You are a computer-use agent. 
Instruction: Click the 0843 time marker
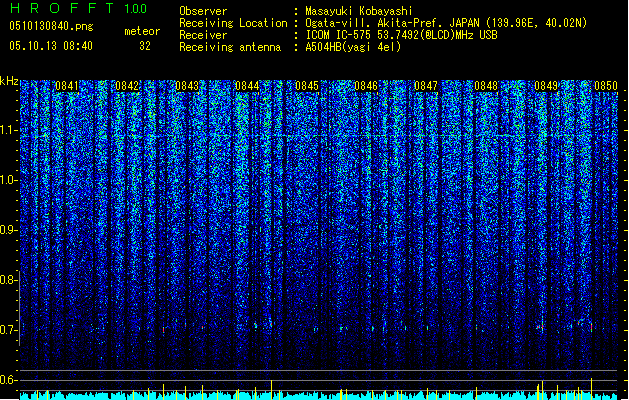click(x=187, y=86)
